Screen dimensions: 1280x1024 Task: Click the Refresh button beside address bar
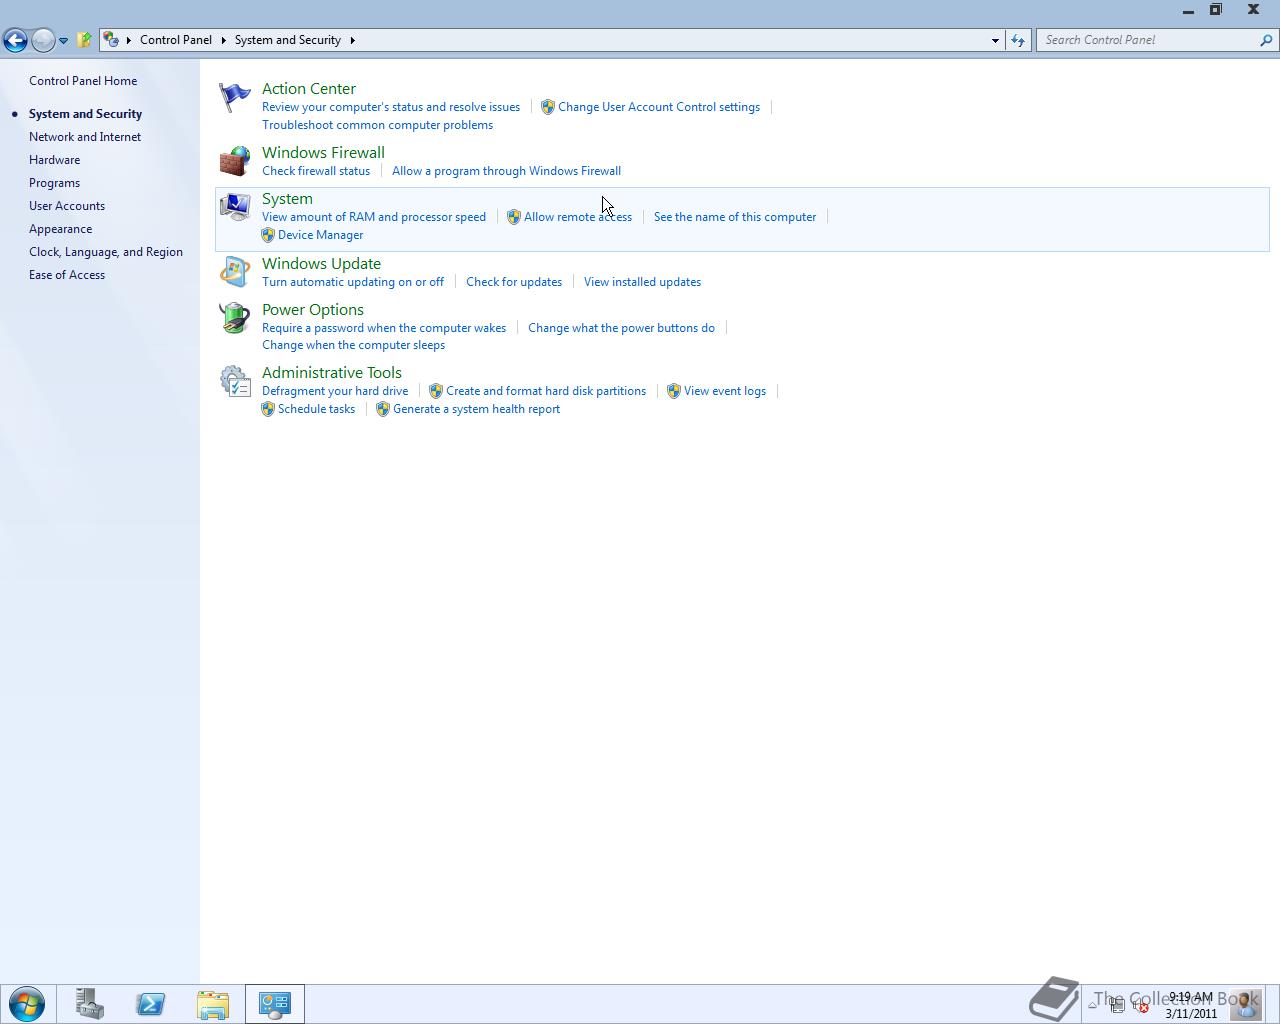(x=1018, y=40)
